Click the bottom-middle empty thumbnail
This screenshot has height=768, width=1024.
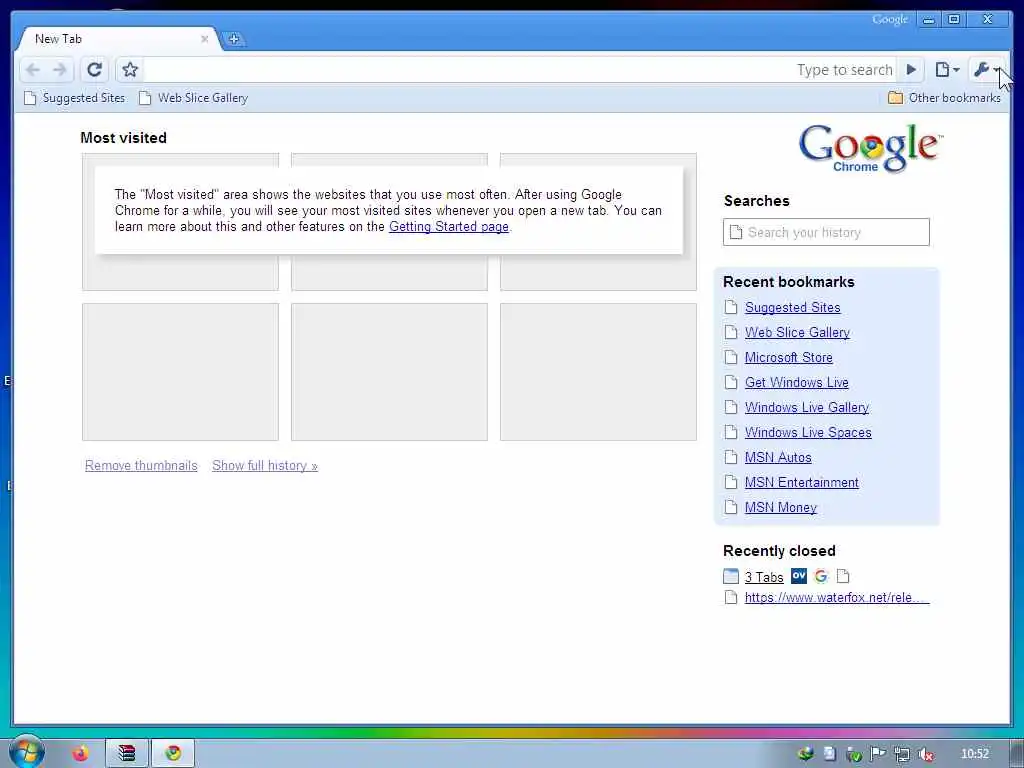(389, 372)
